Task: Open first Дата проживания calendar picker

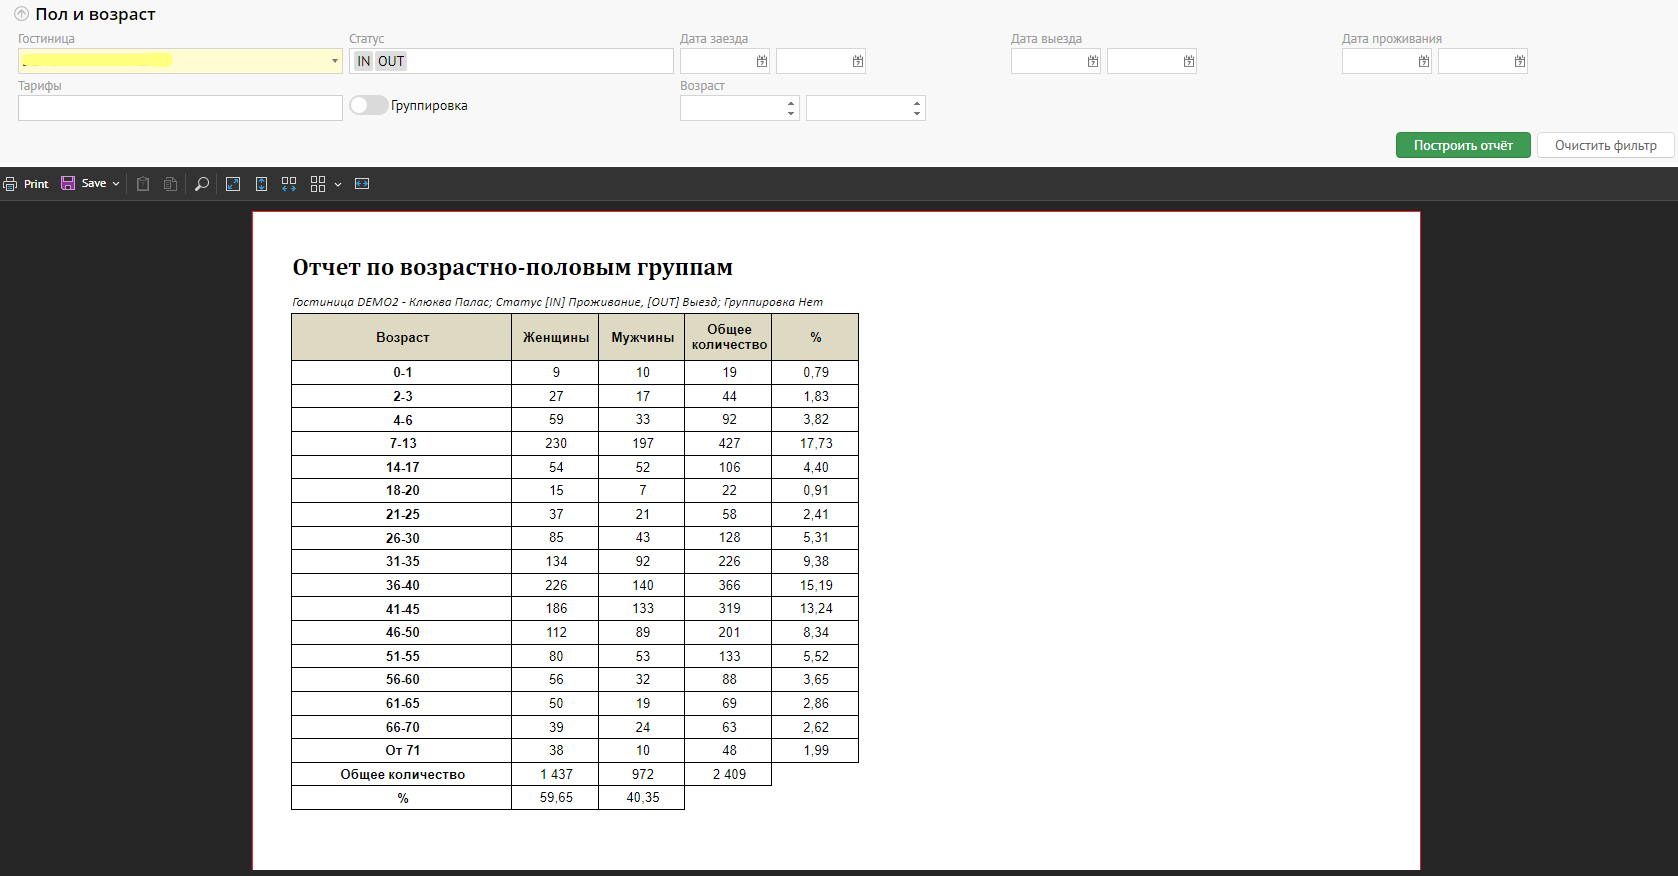Action: click(1423, 62)
